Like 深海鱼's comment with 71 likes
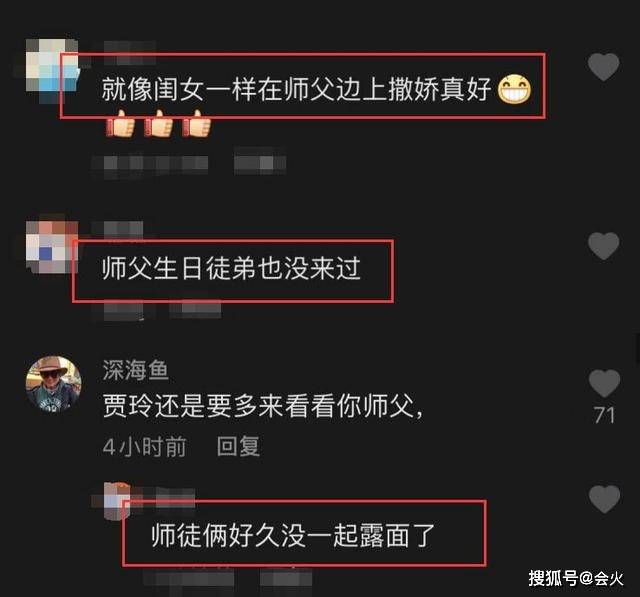This screenshot has width=640, height=597. pyautogui.click(x=604, y=384)
